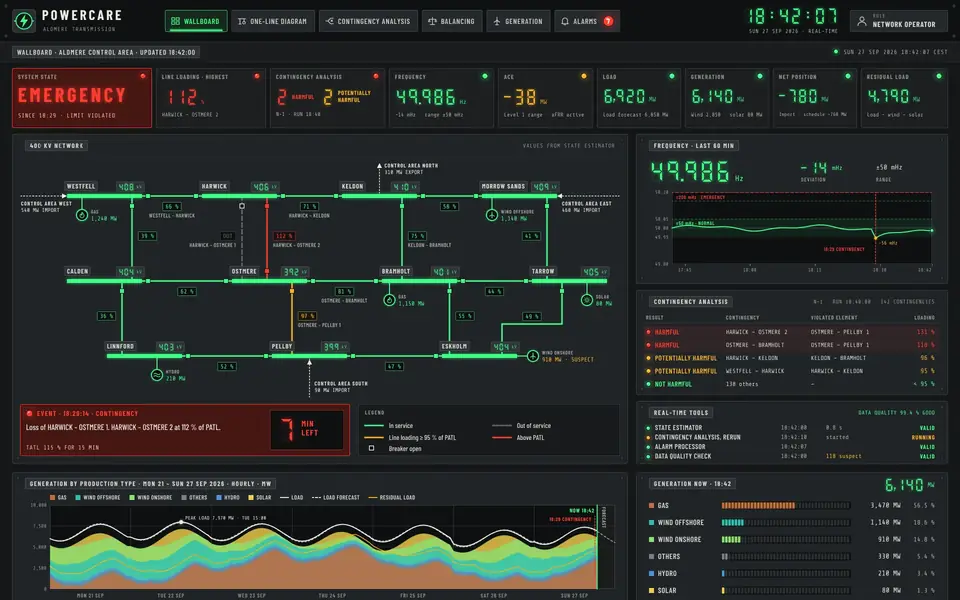Viewport: 960px width, 600px height.
Task: Click the Gas swatch in production chart legend
Action: tap(53, 498)
